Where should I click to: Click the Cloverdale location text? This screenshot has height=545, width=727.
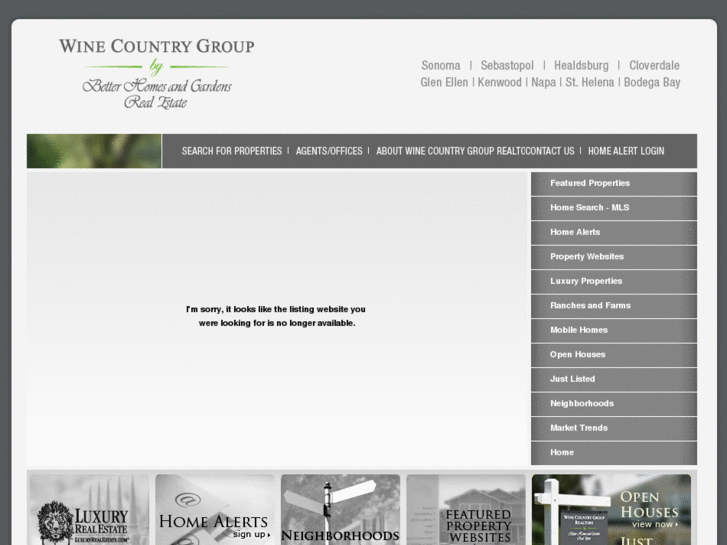pyautogui.click(x=654, y=65)
